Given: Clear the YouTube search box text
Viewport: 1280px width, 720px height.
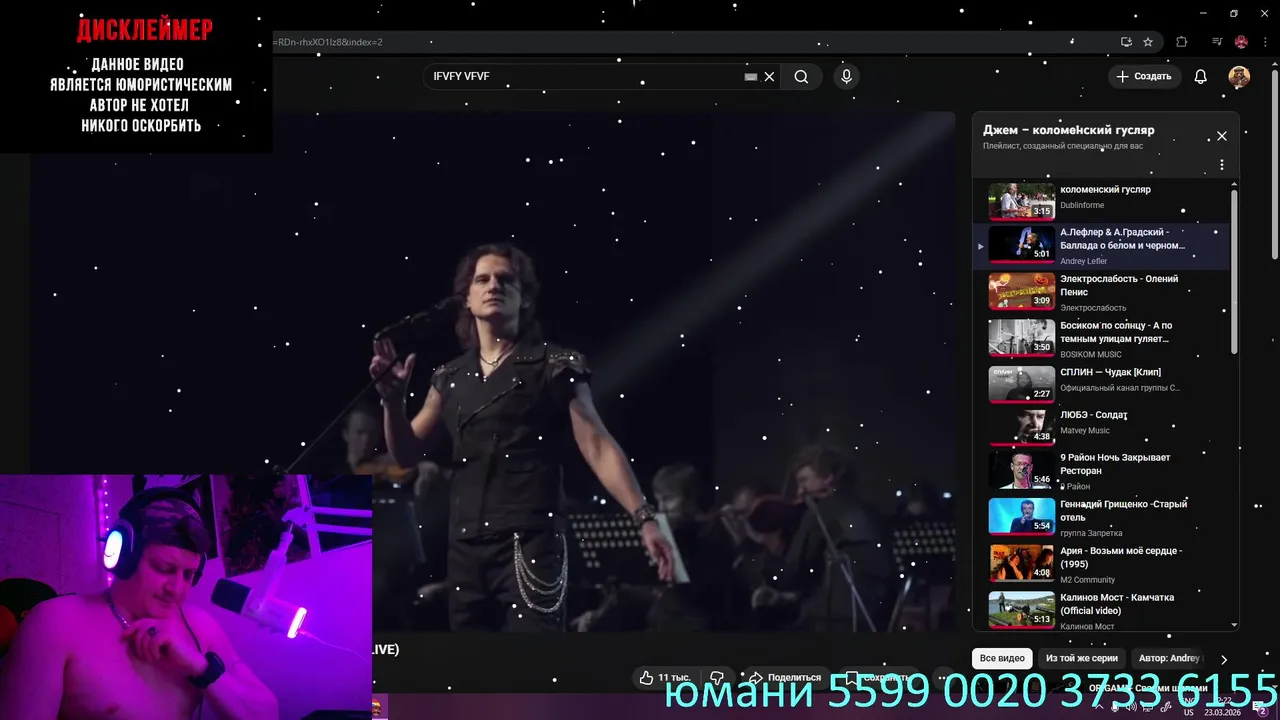Looking at the screenshot, I should click(769, 77).
